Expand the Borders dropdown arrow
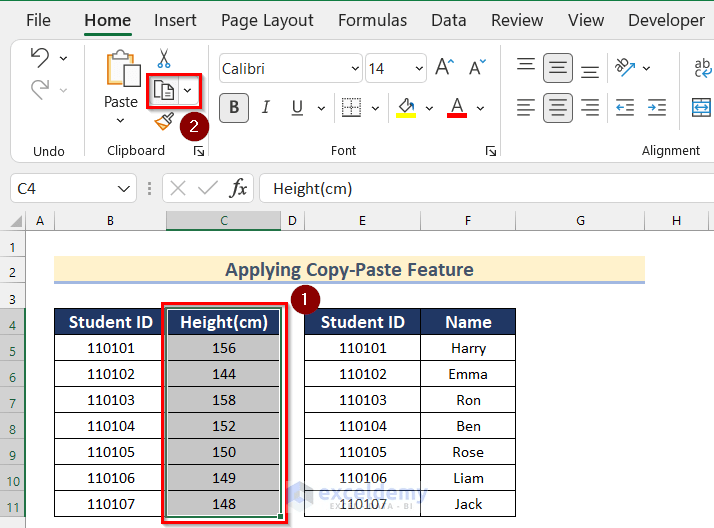Screen dimensions: 714x528 point(375,108)
